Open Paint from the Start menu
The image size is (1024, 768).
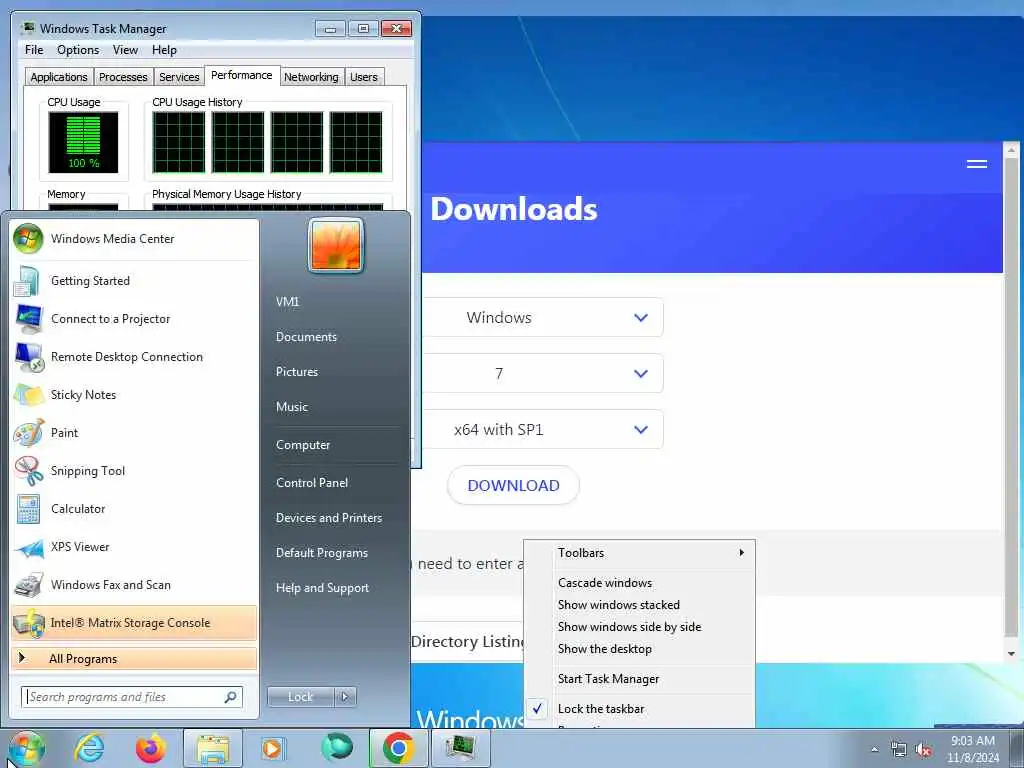coord(134,432)
